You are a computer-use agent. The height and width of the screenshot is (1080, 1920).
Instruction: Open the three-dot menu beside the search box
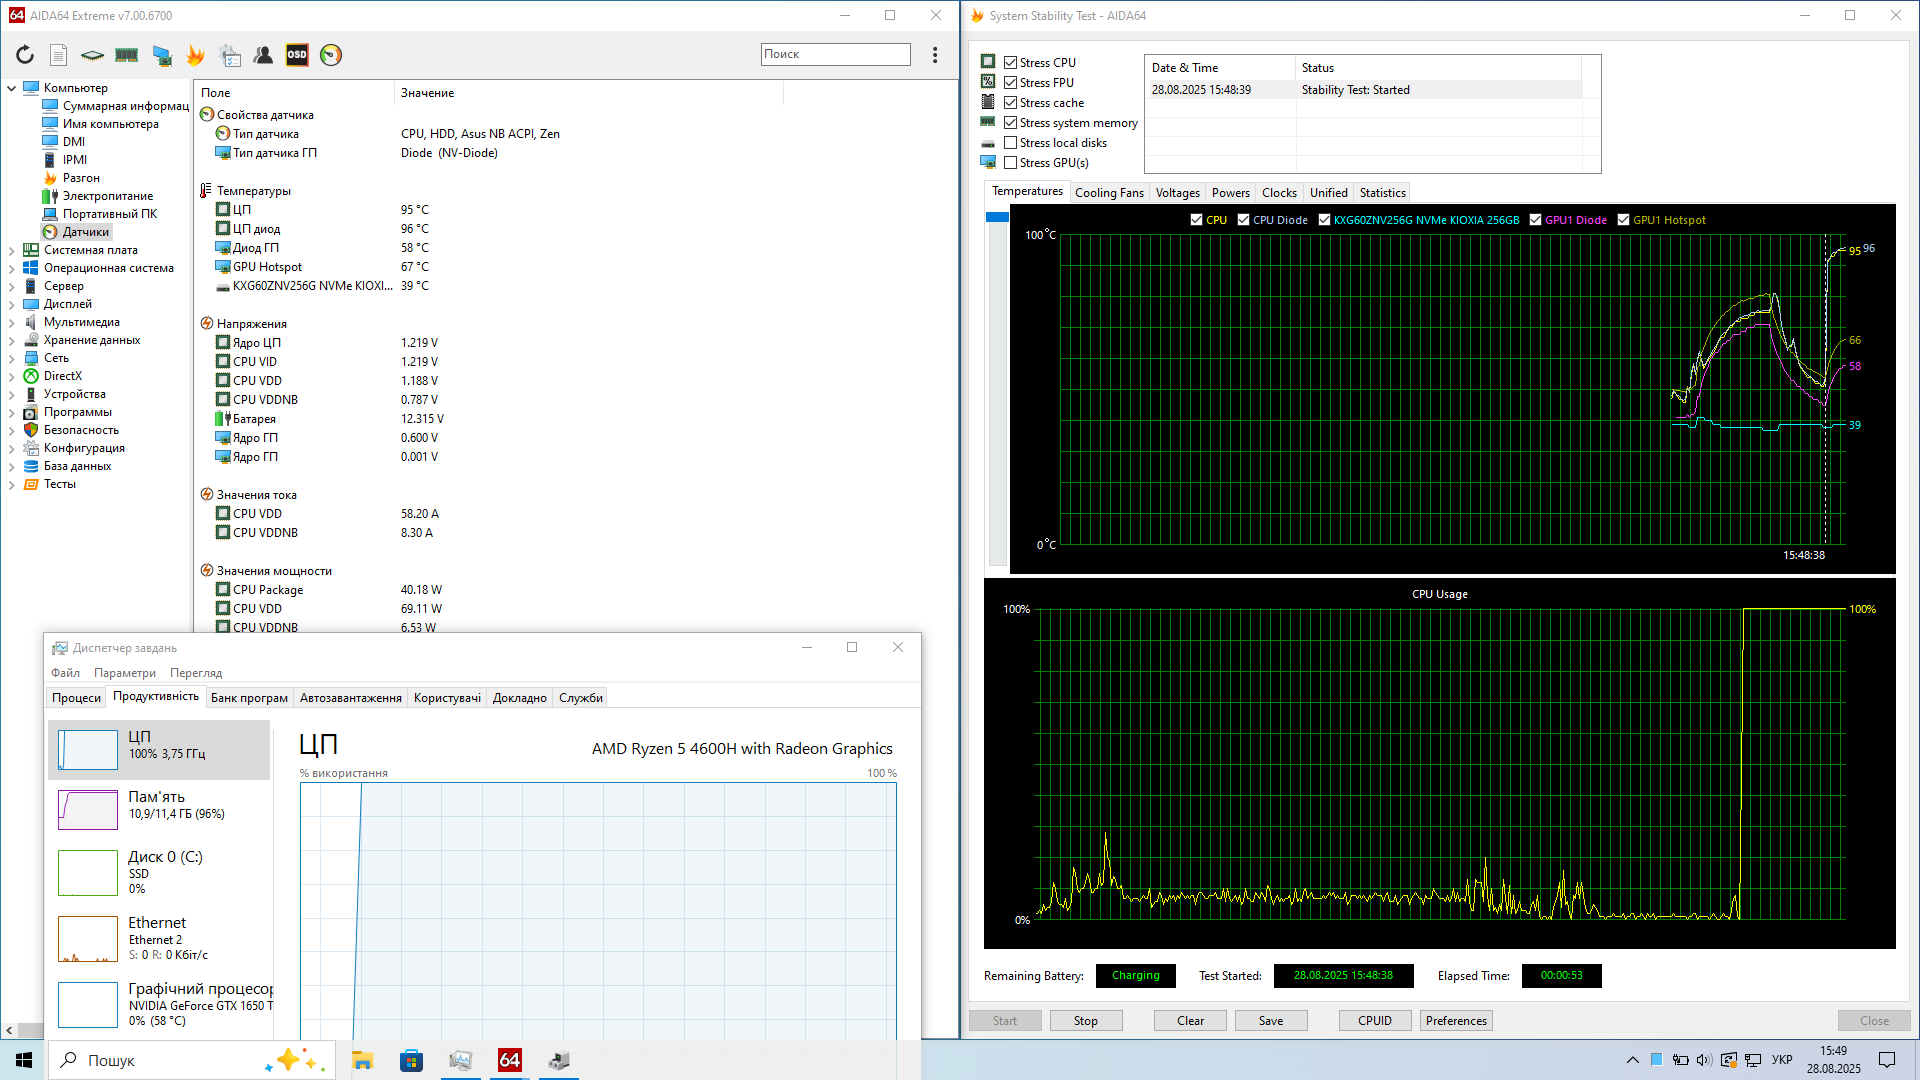(x=935, y=55)
